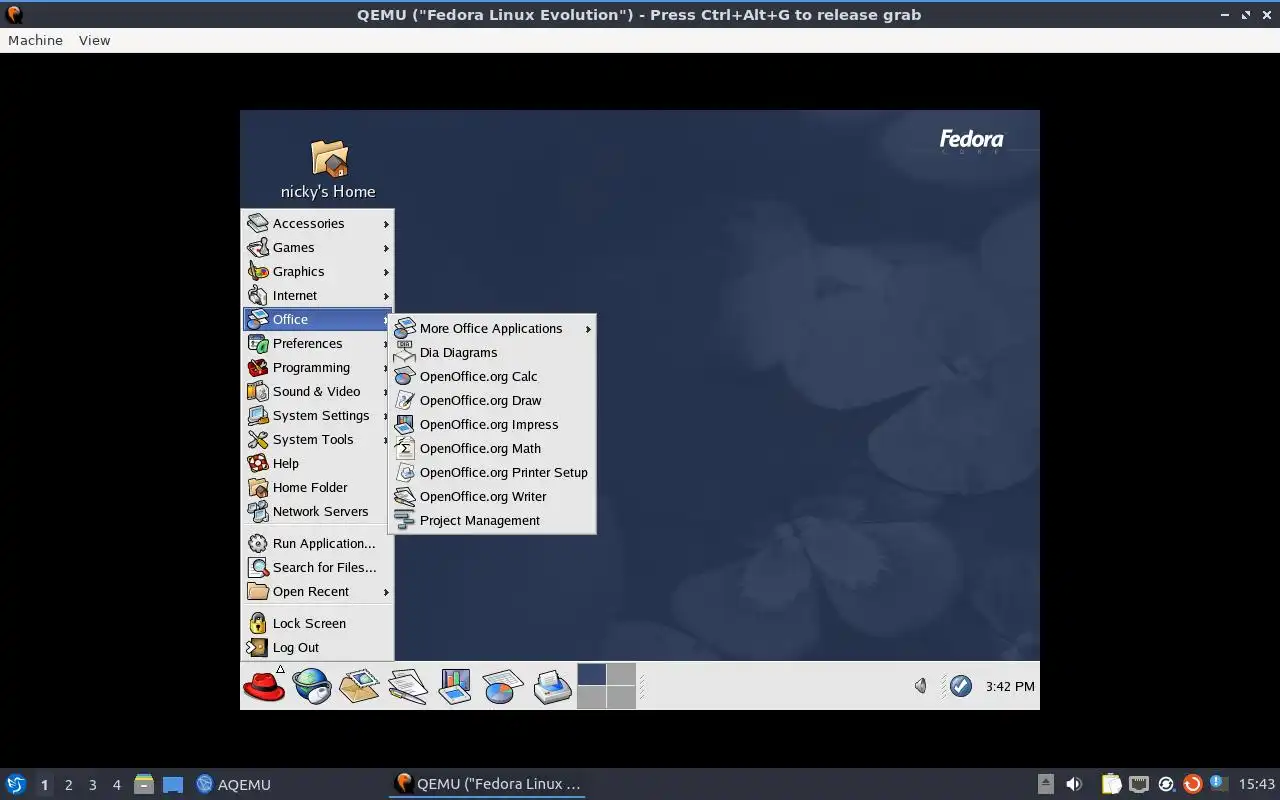The height and width of the screenshot is (800, 1280).
Task: Click the Help lifebuoy icon
Action: tap(258, 463)
